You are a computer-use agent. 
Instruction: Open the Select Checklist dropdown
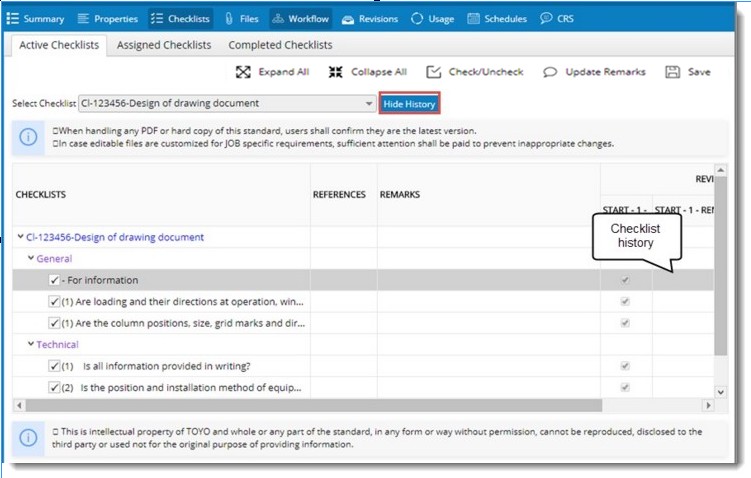point(367,103)
